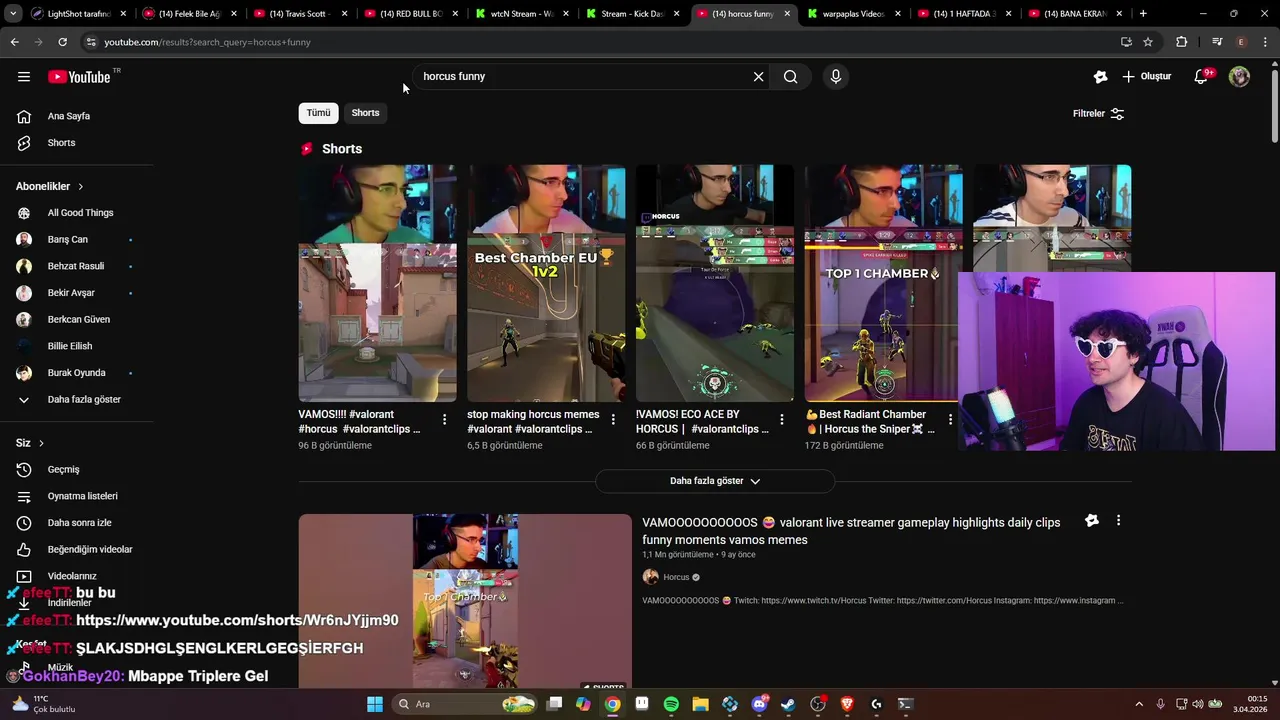Open Steam from the taskbar
Screen dimensions: 1280x720
(x=788, y=704)
